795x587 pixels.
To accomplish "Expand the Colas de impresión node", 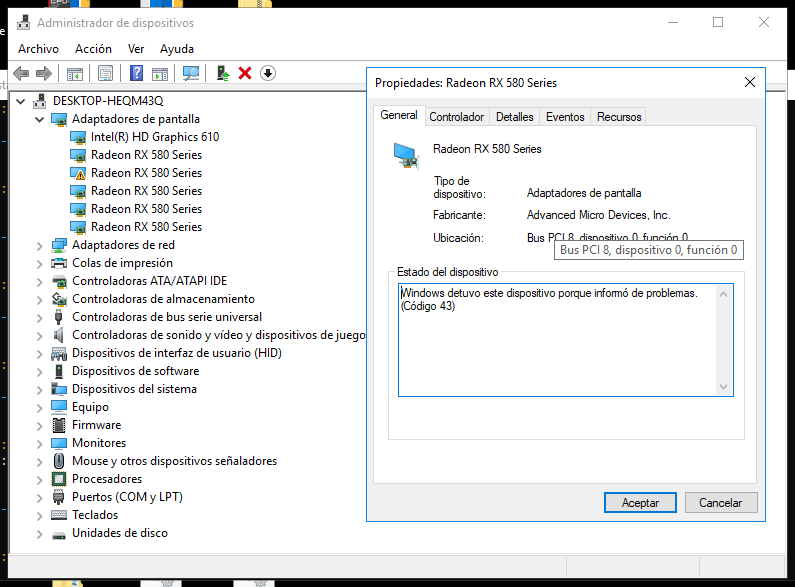I will [x=40, y=264].
